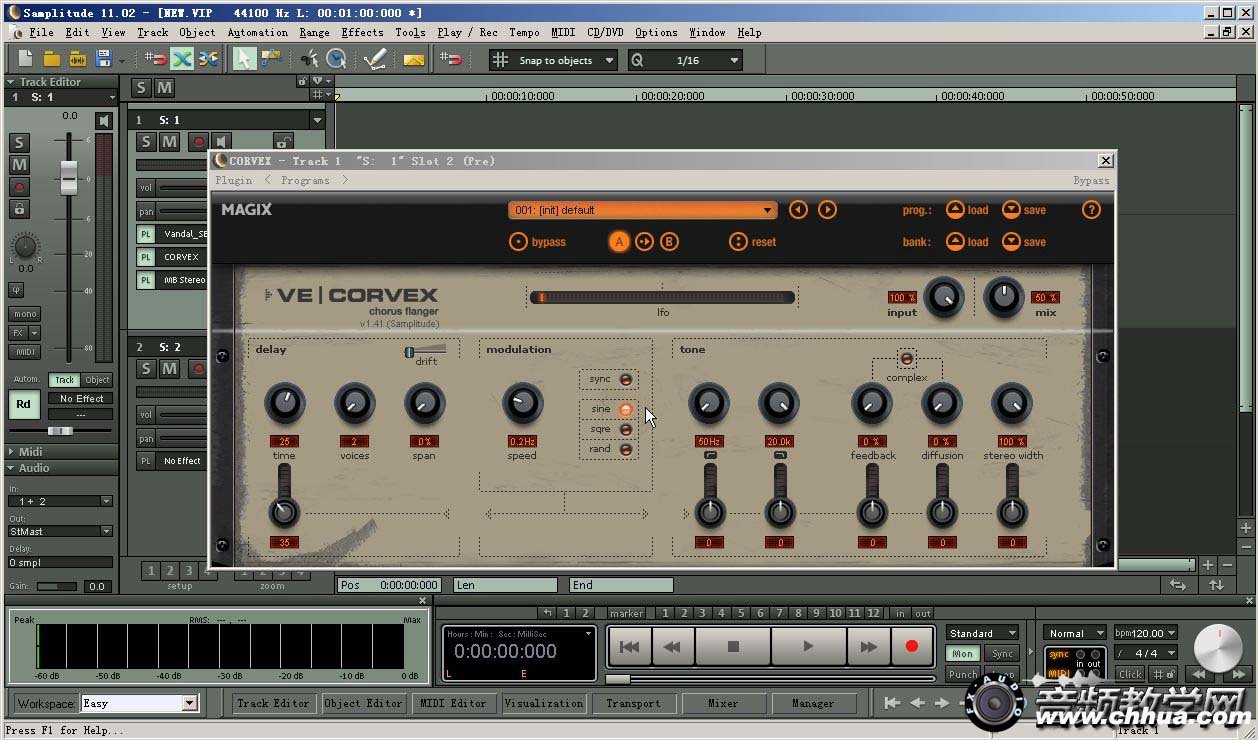Click the save disk toolbar icon
The height and width of the screenshot is (740, 1258).
(103, 60)
